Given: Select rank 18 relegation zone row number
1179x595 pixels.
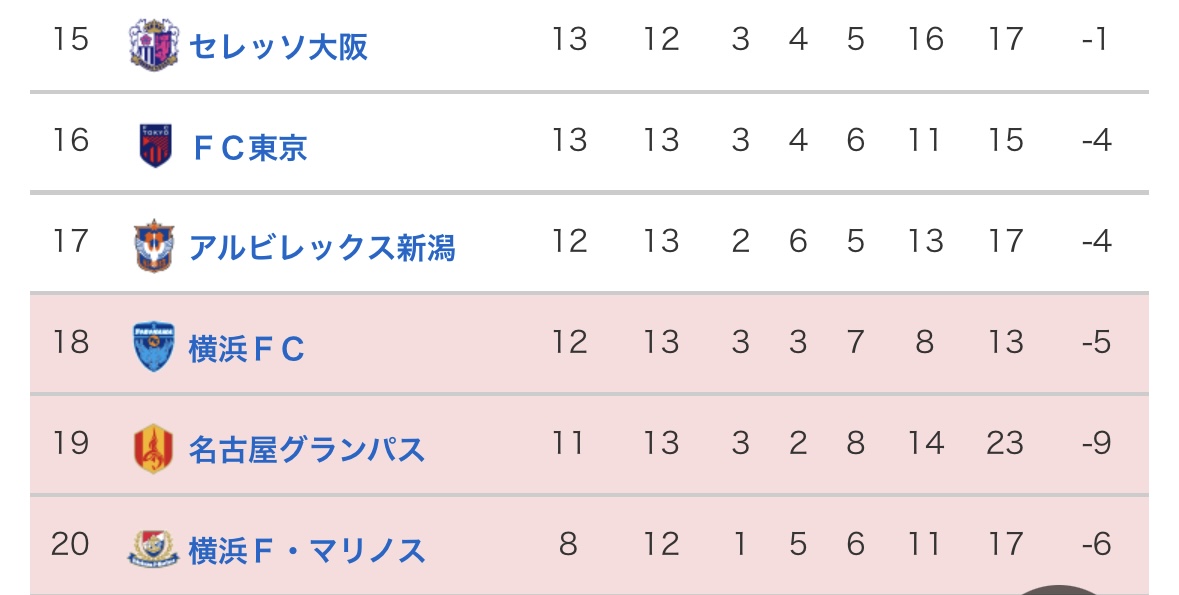Looking at the screenshot, I should point(71,342).
